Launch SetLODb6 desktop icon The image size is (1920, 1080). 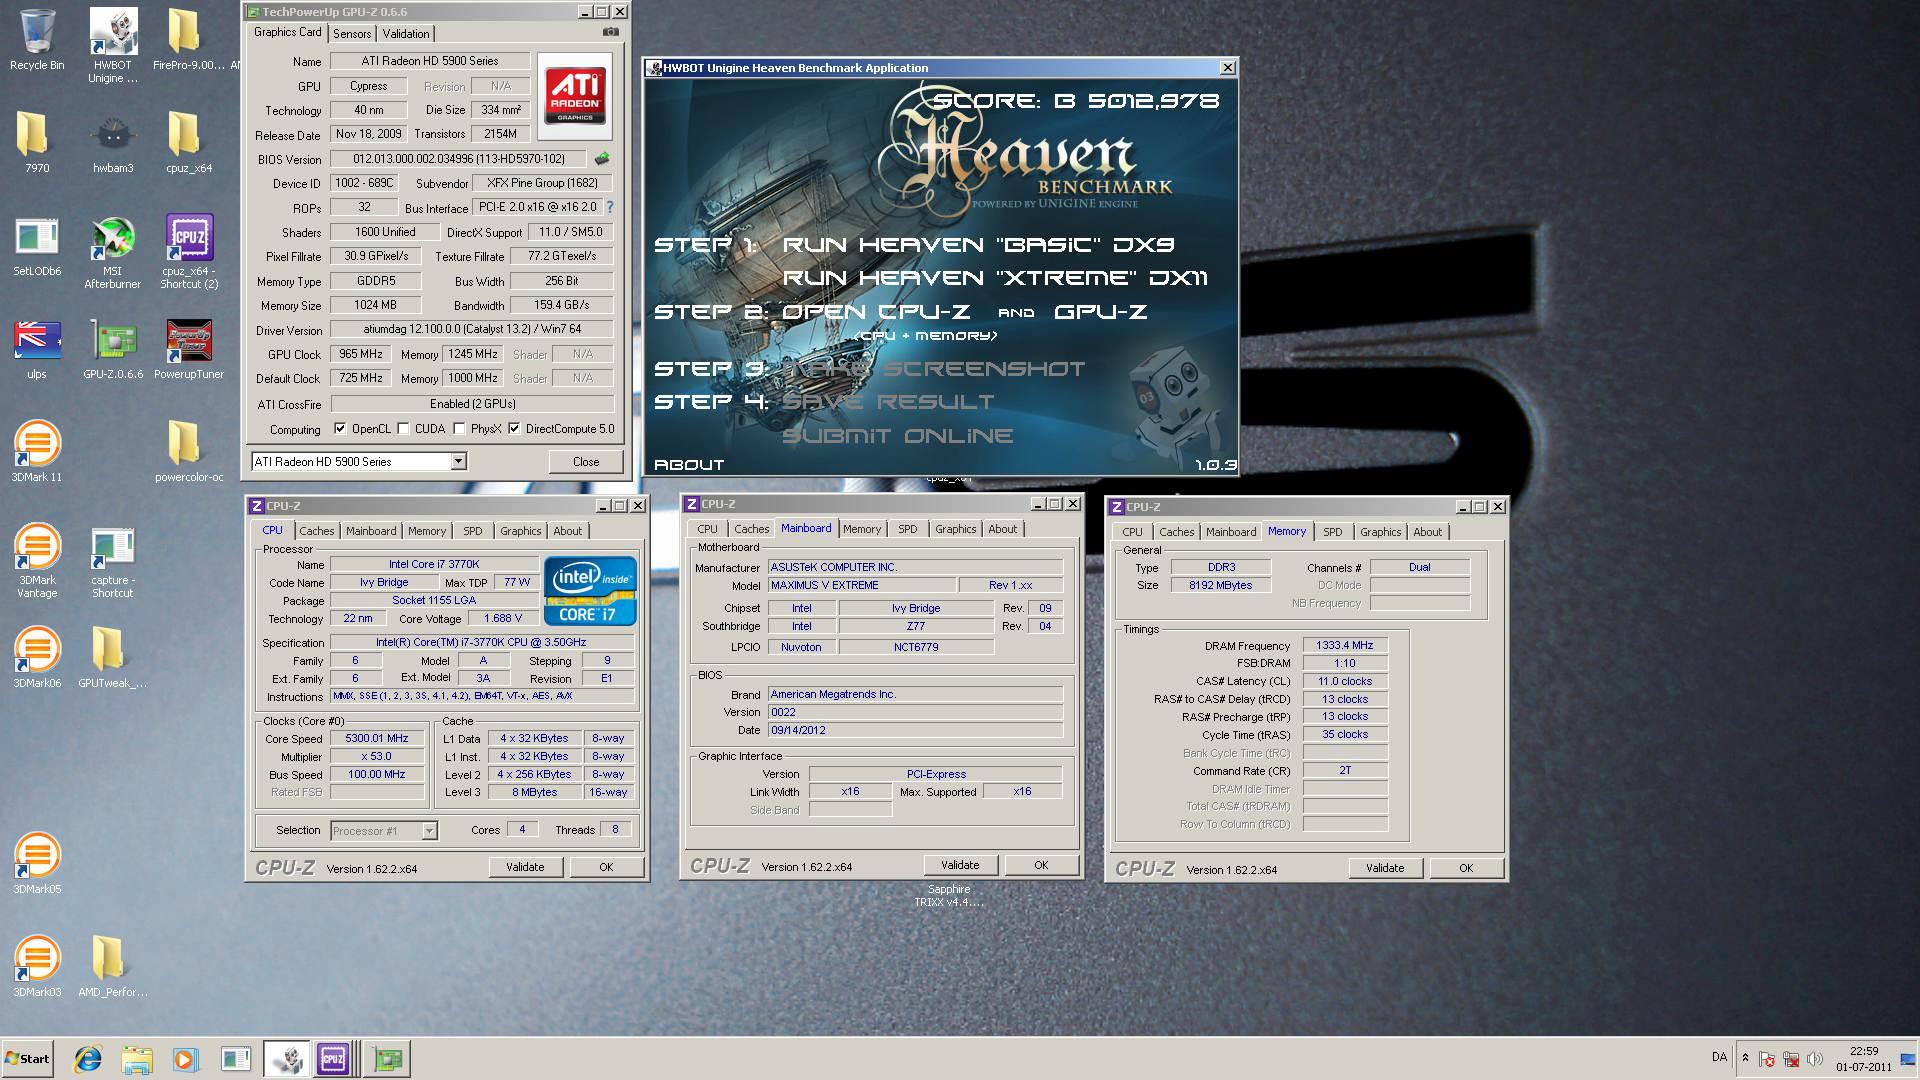pos(37,247)
